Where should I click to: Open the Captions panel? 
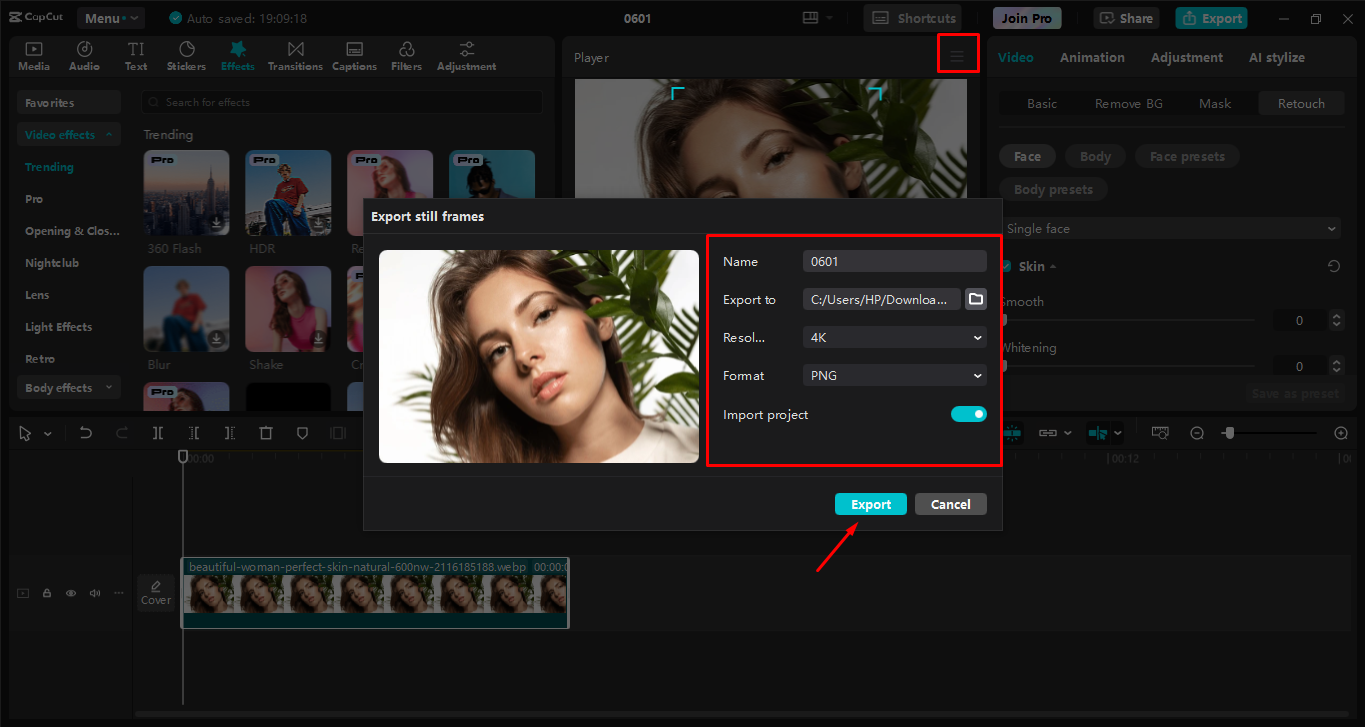[x=354, y=56]
